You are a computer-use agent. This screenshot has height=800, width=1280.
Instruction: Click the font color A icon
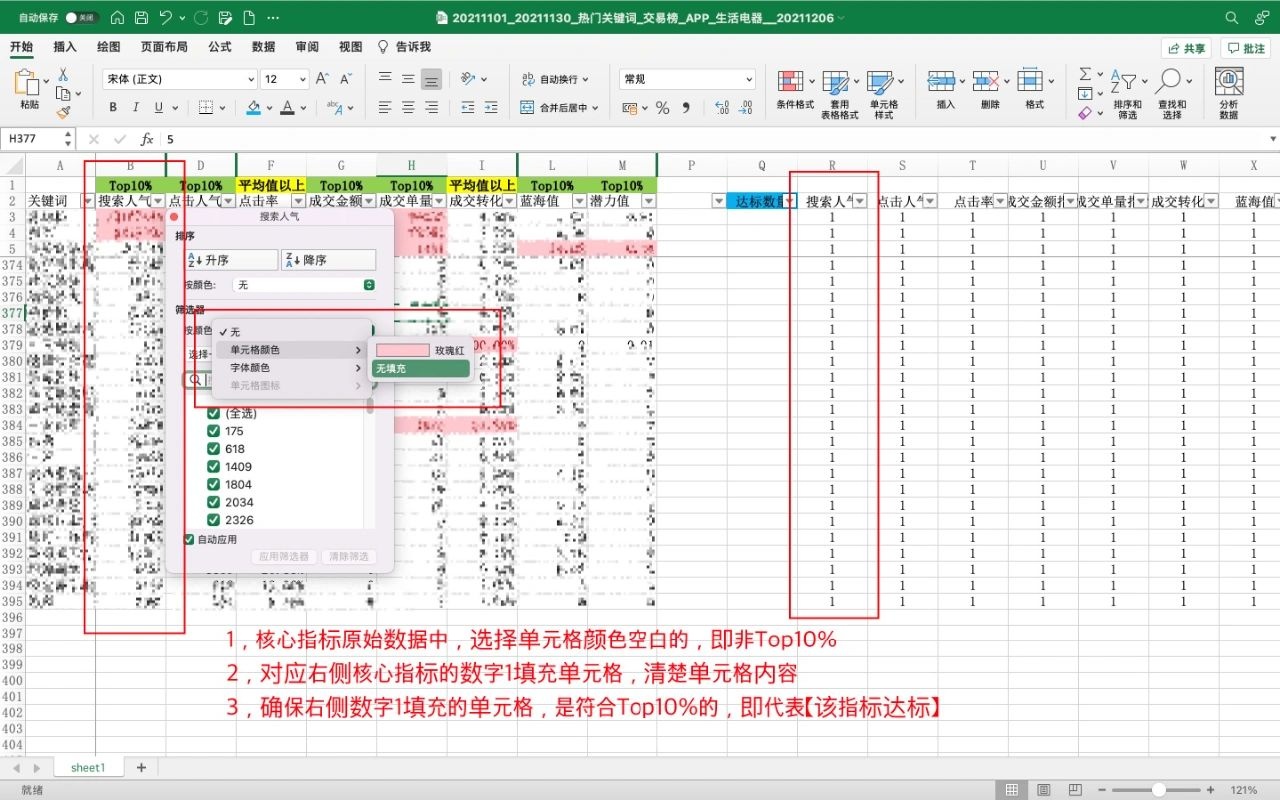click(288, 107)
